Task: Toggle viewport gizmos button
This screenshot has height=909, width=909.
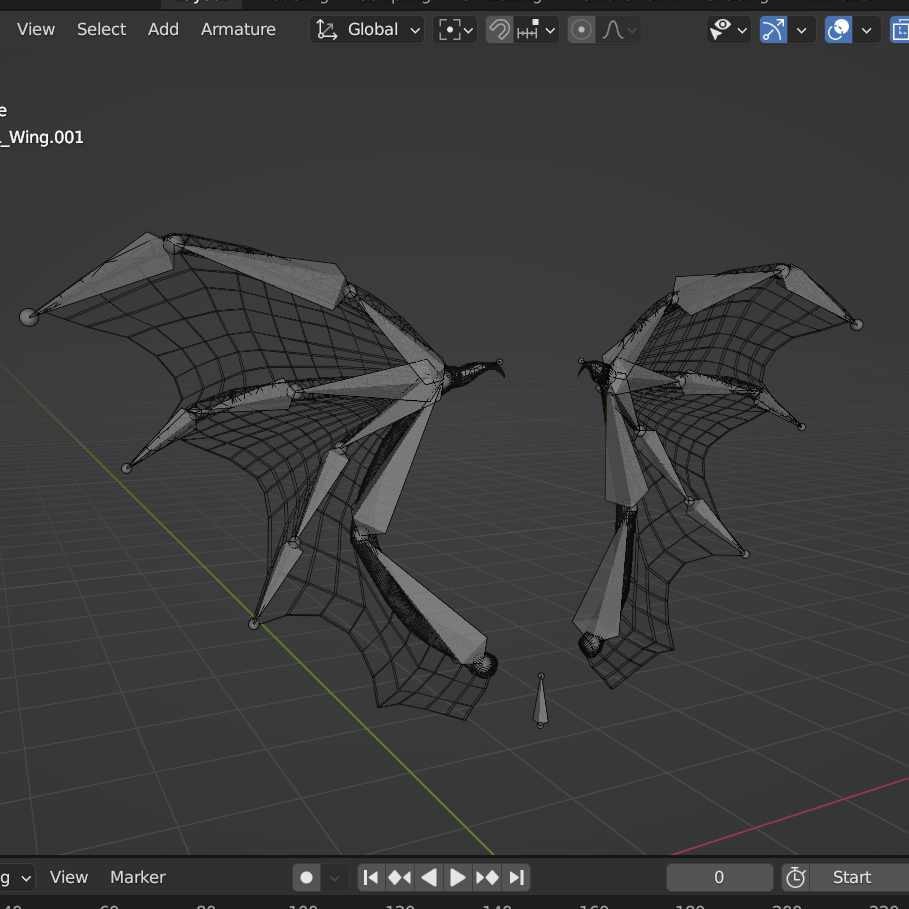Action: 773,30
